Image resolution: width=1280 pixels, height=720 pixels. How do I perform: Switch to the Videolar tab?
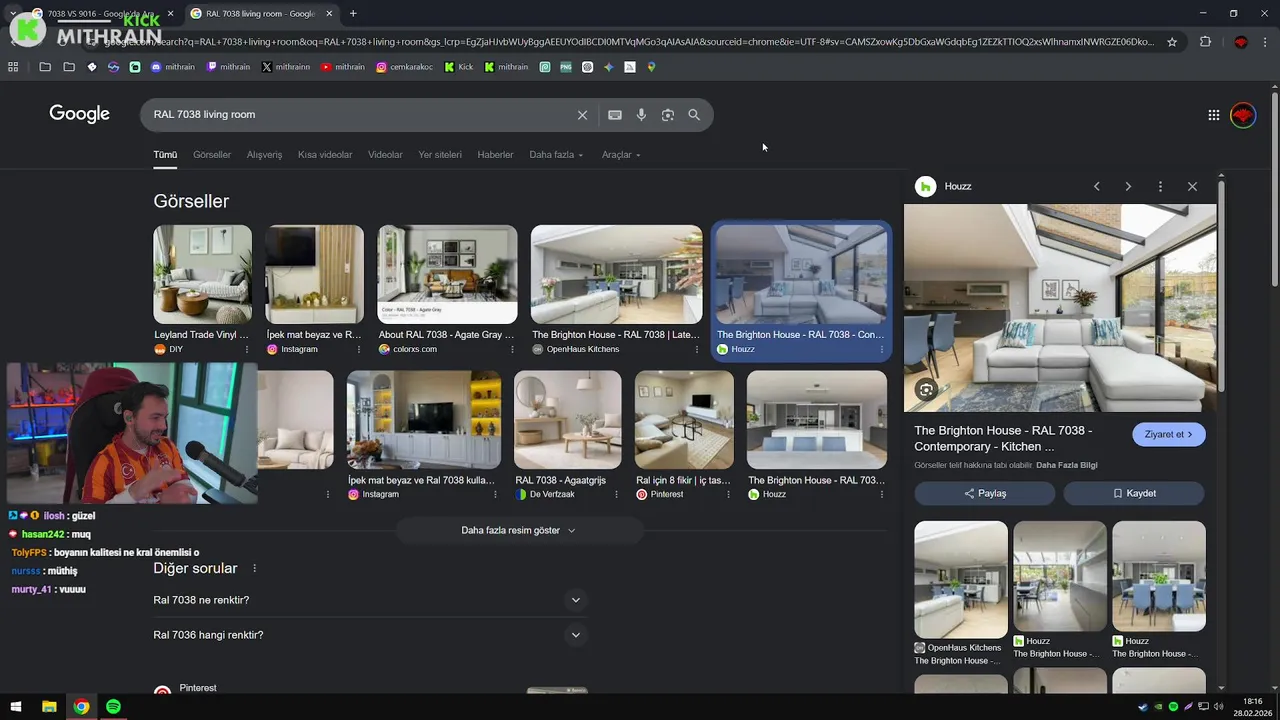(385, 155)
